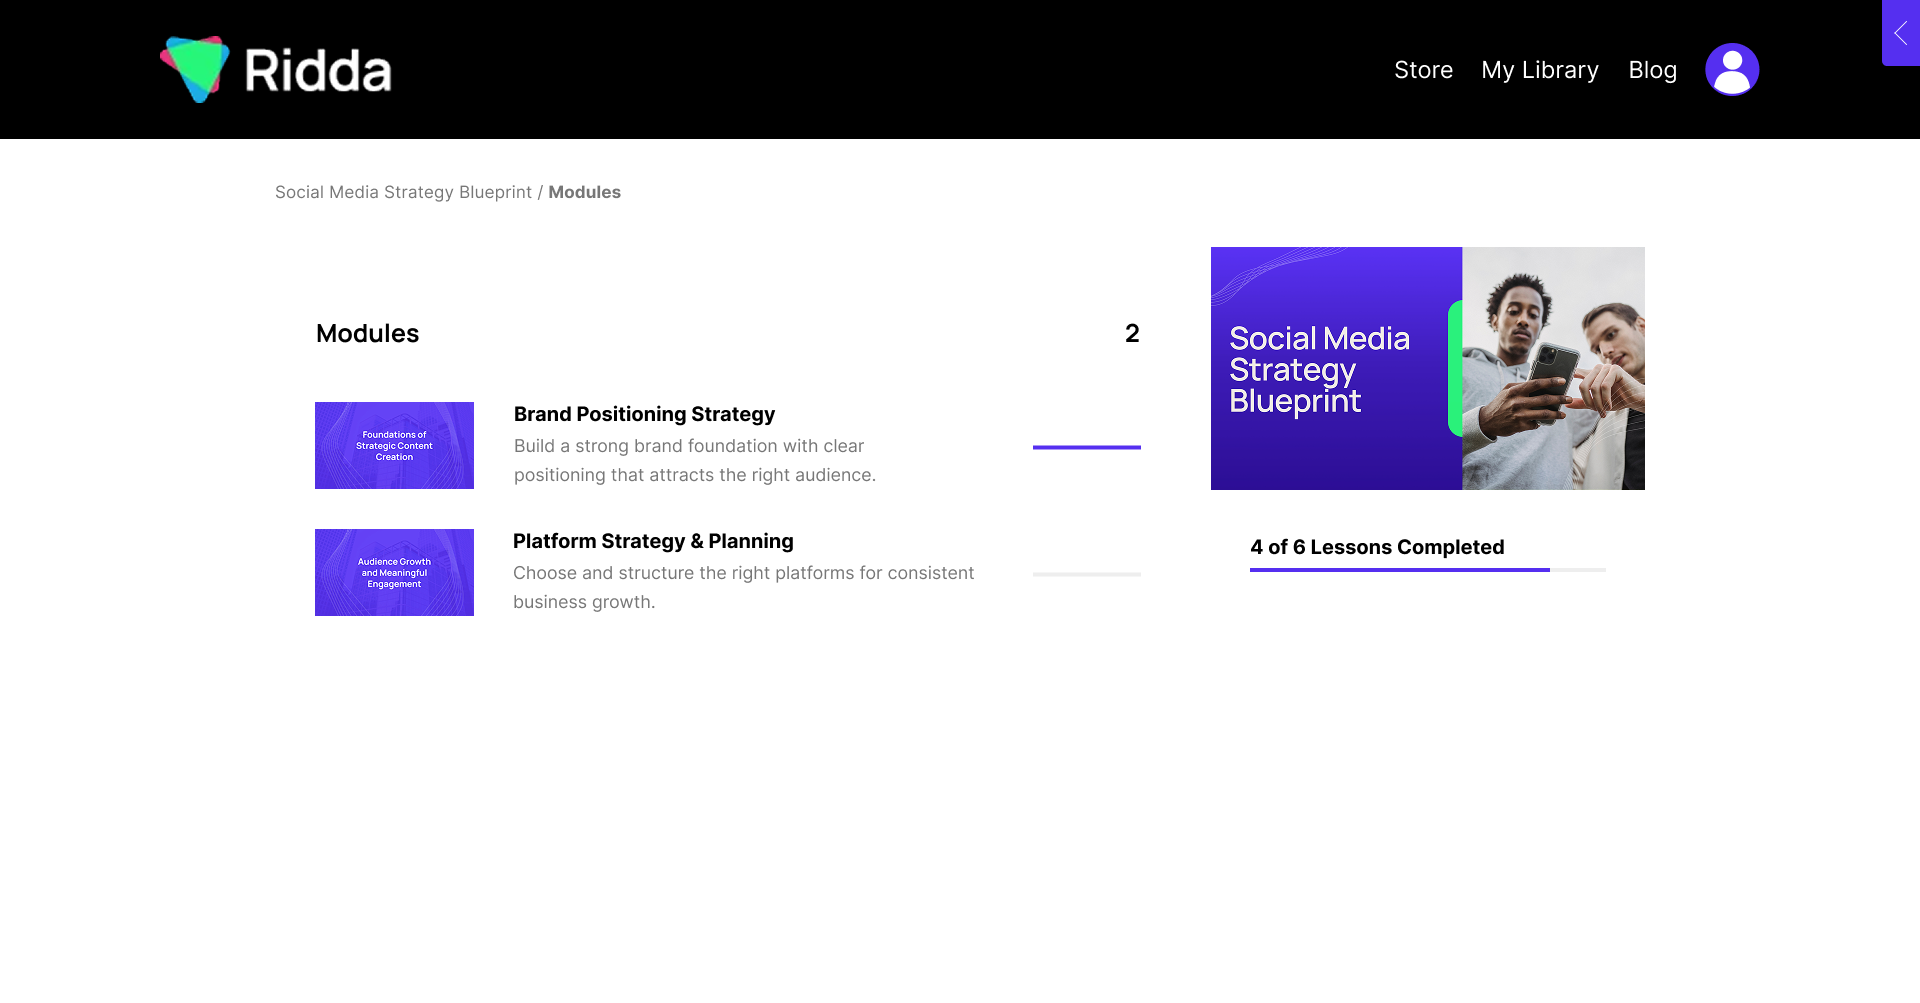
Task: Click the Modules section heading
Action: pos(367,333)
